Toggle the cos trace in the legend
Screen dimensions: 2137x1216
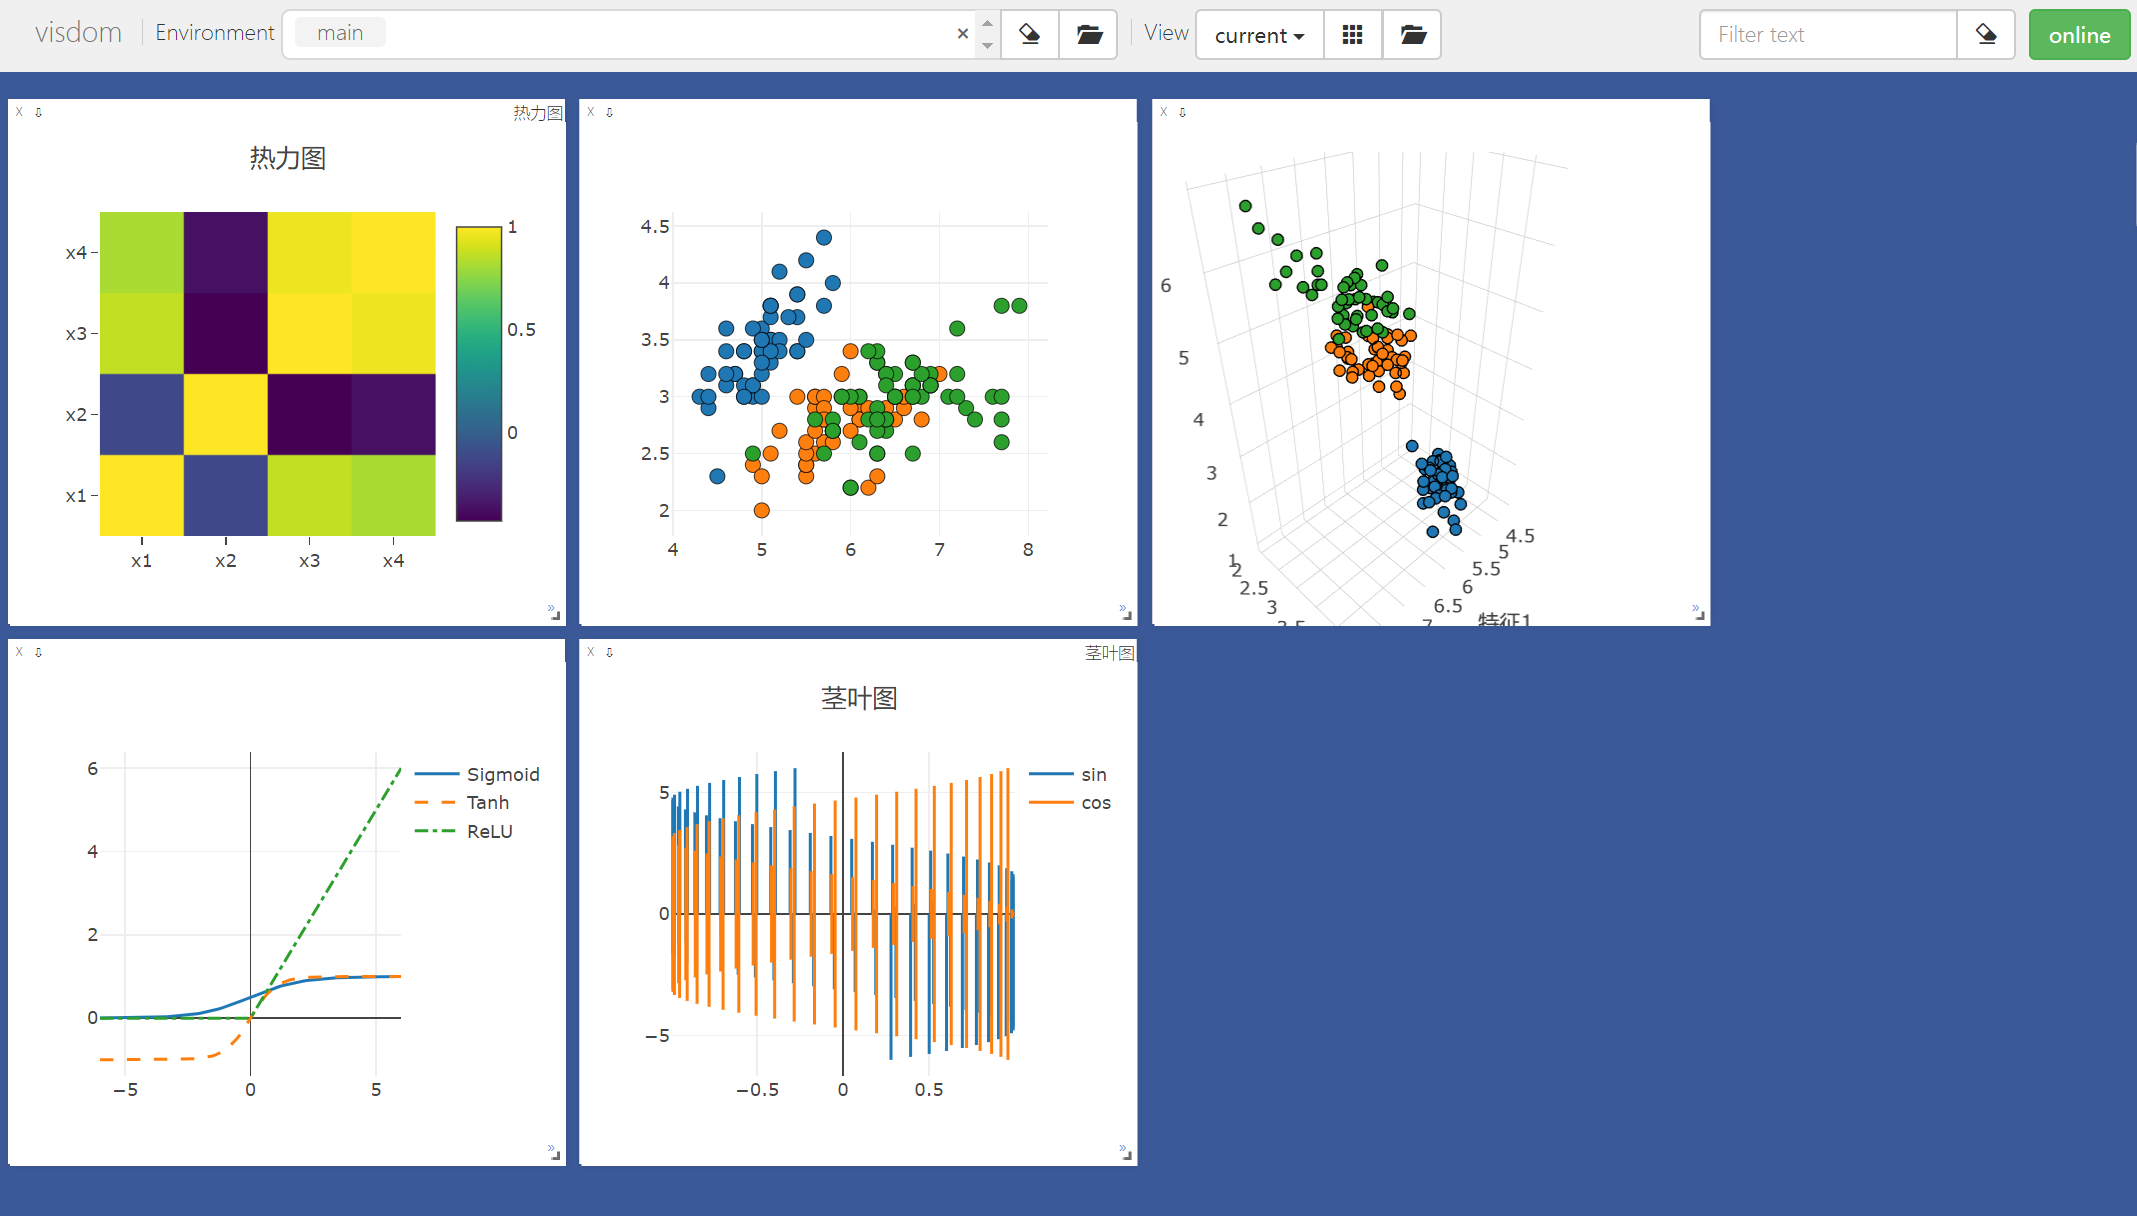tap(1095, 803)
